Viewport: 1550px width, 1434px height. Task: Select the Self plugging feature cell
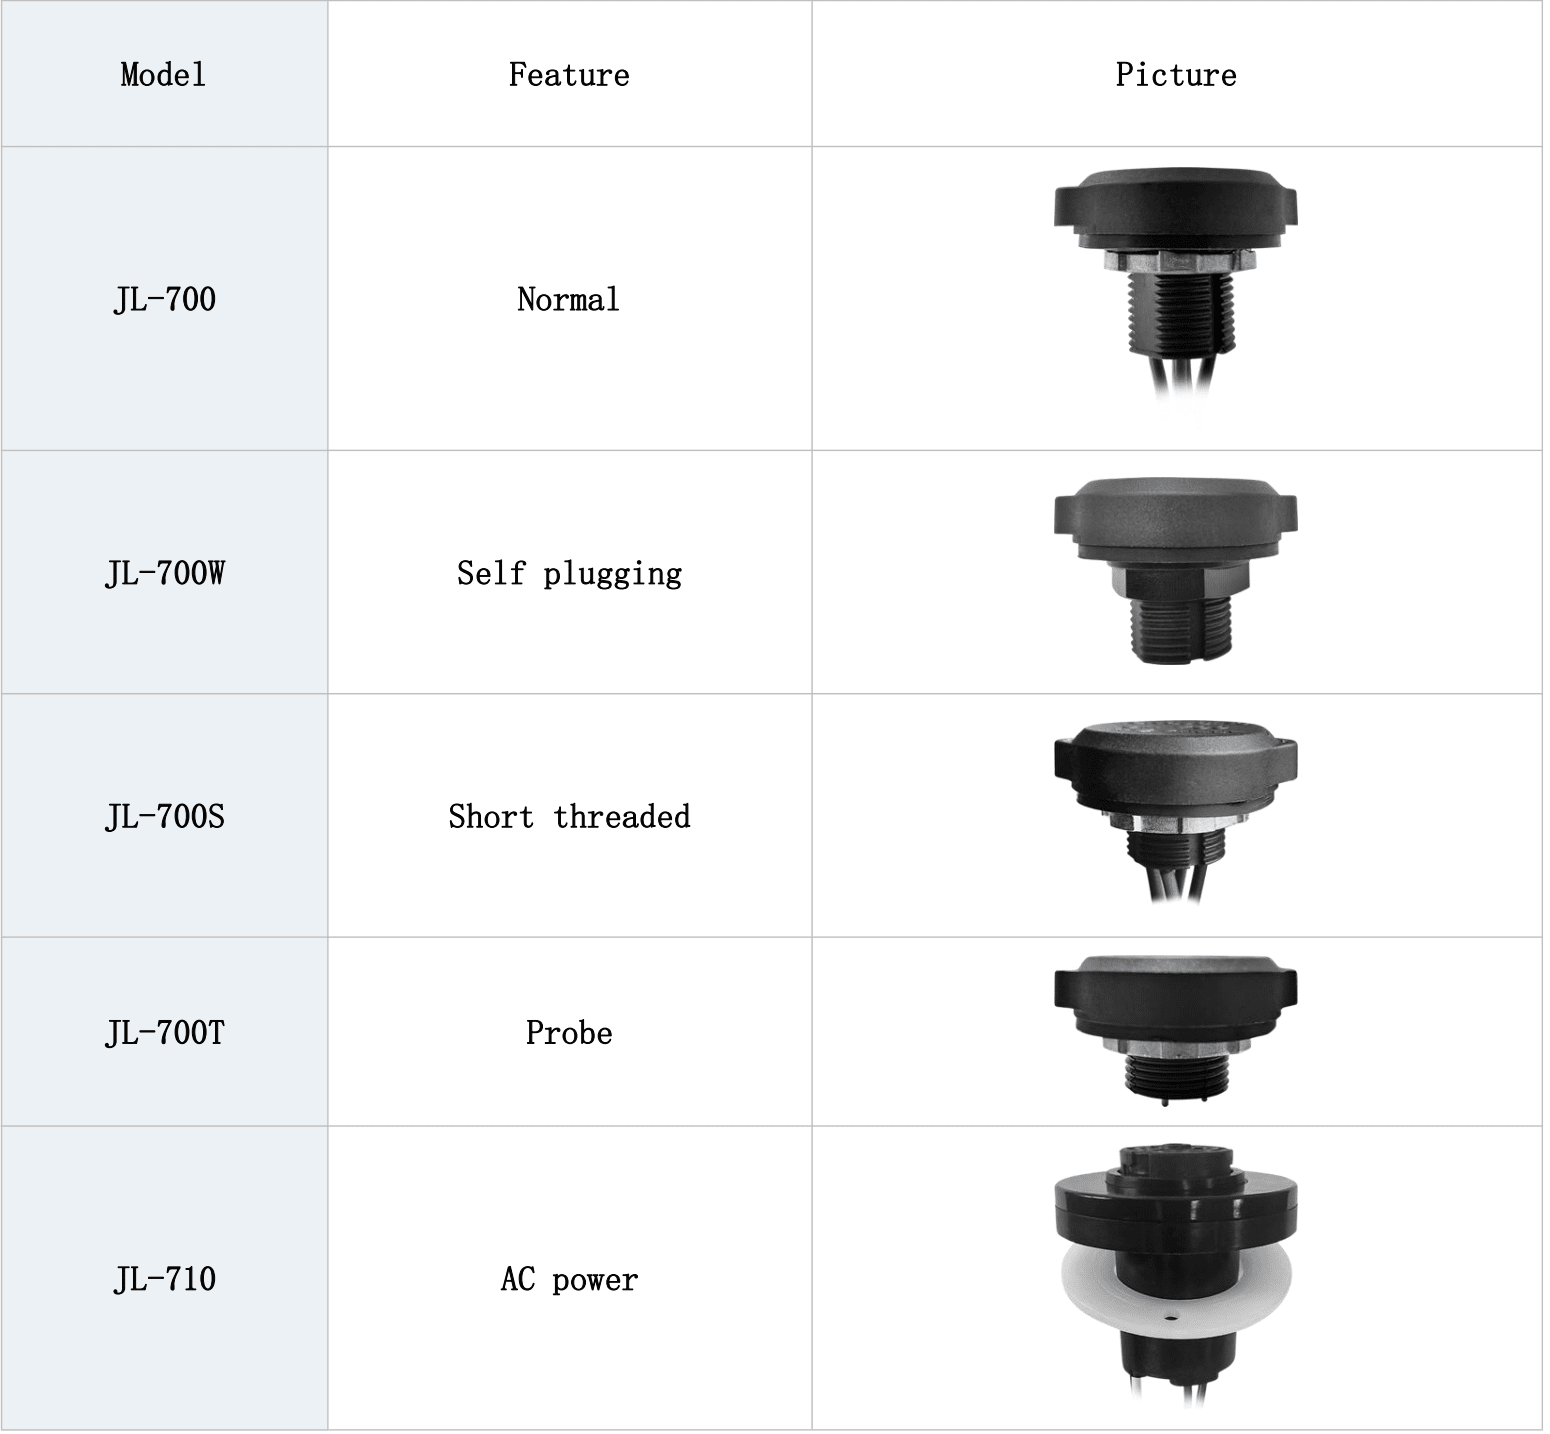click(569, 573)
